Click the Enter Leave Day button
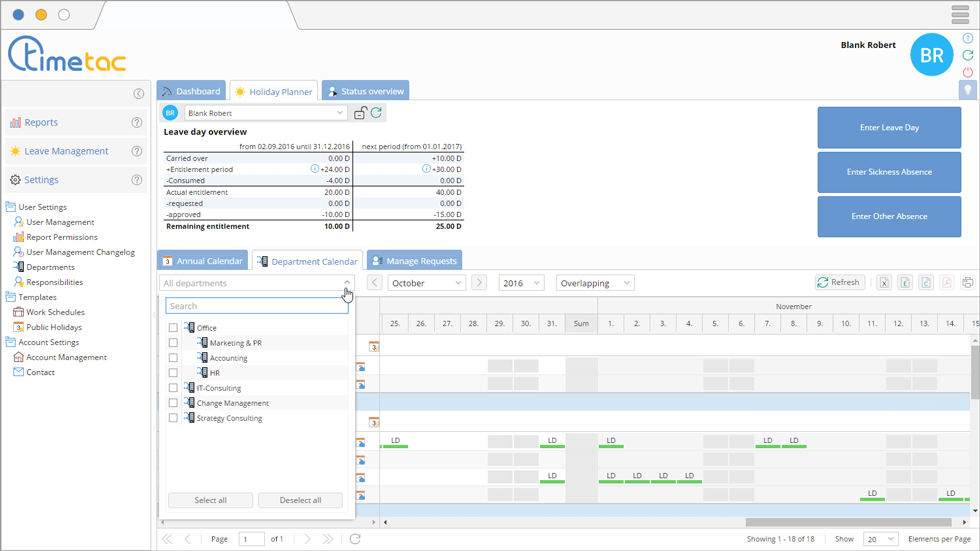The image size is (980, 551). pos(889,128)
